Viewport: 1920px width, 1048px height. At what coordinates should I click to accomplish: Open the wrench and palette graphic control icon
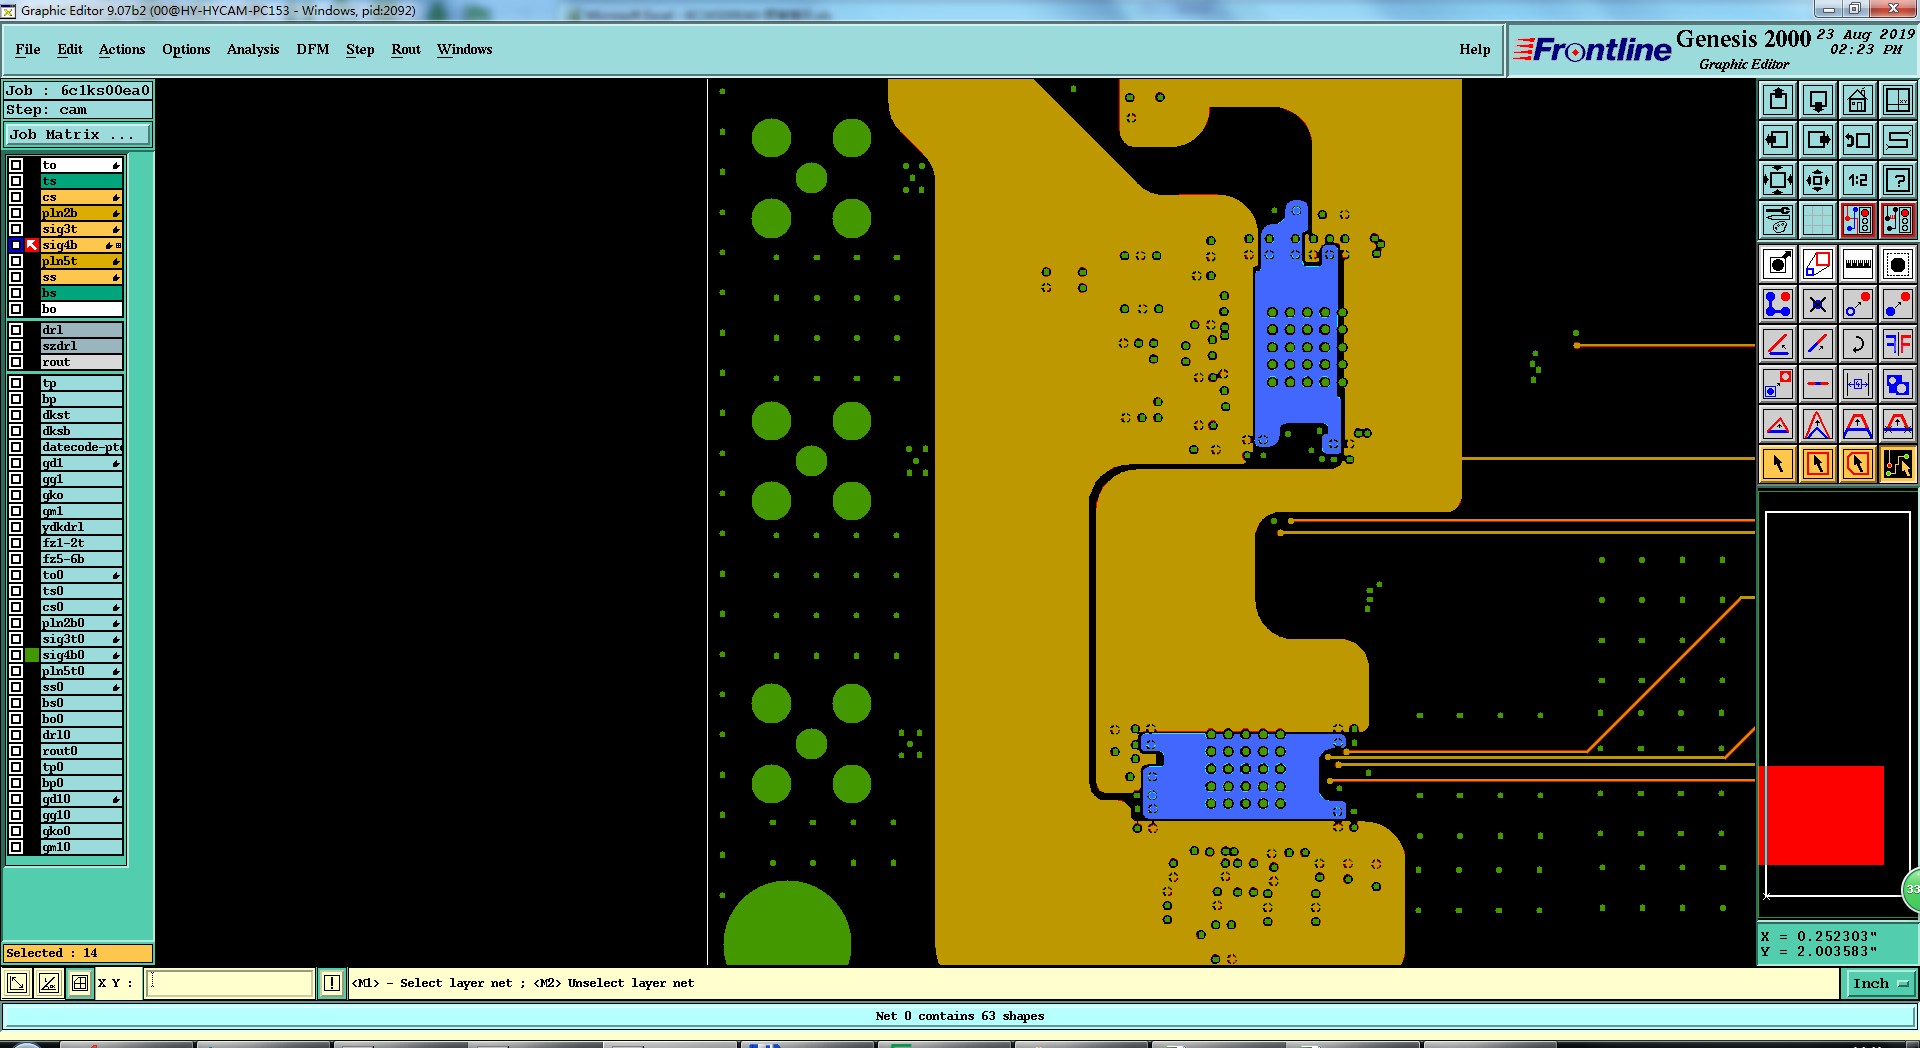point(1778,219)
